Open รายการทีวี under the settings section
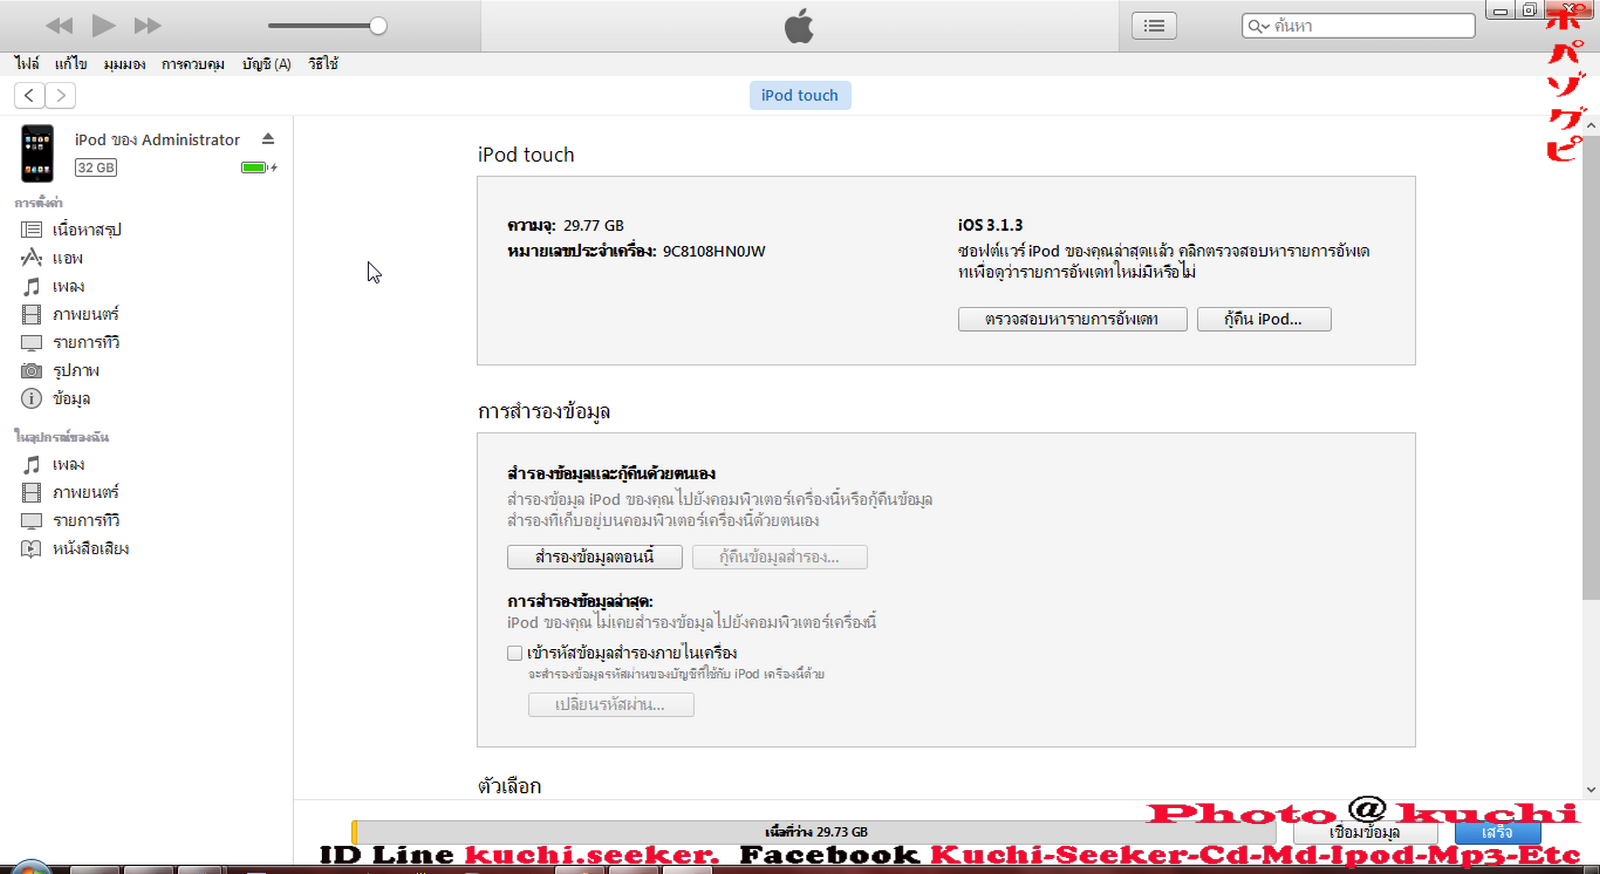 coord(86,342)
